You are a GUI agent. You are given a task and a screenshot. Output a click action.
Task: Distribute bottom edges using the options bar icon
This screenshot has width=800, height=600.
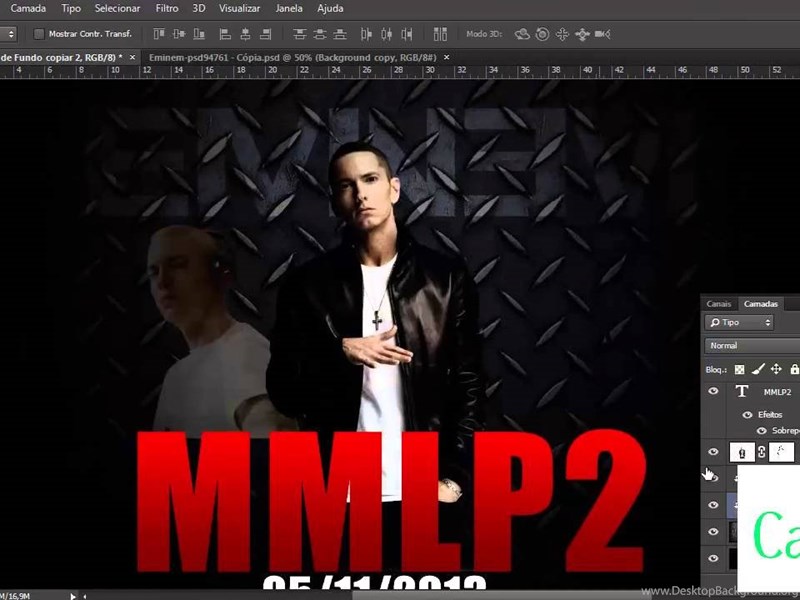click(340, 34)
